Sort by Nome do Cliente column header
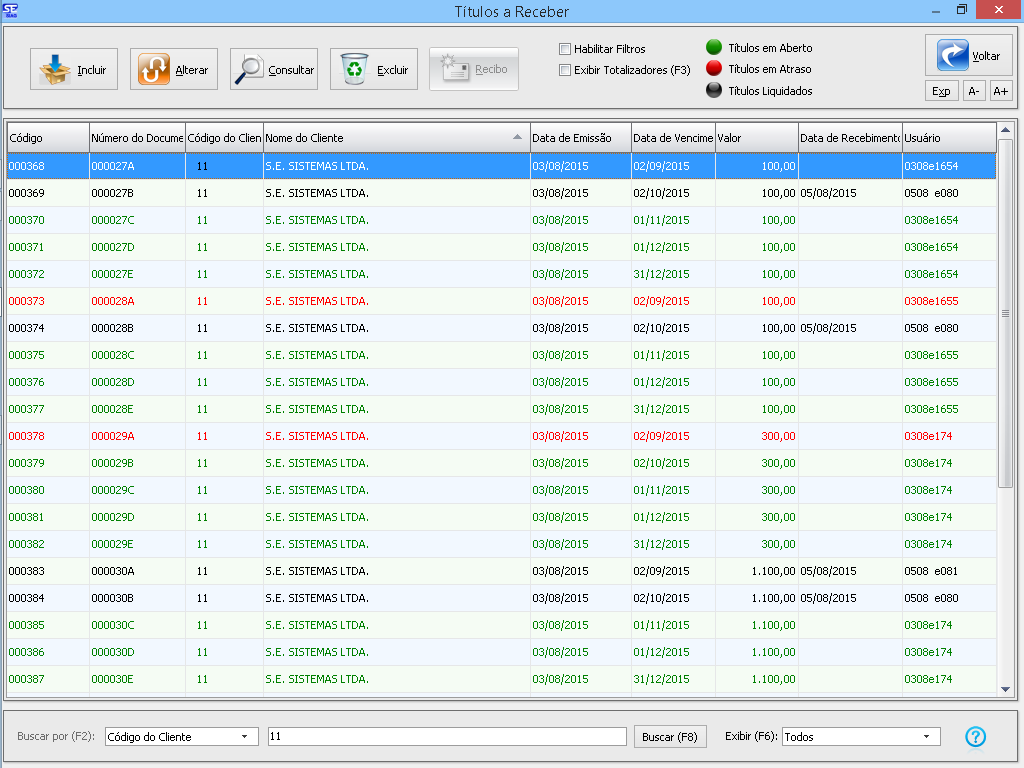 tap(395, 137)
